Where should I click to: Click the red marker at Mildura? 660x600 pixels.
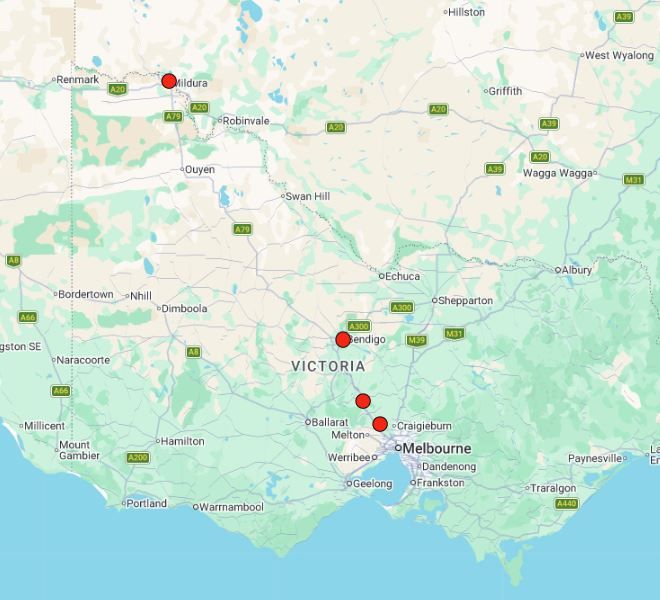point(169,81)
